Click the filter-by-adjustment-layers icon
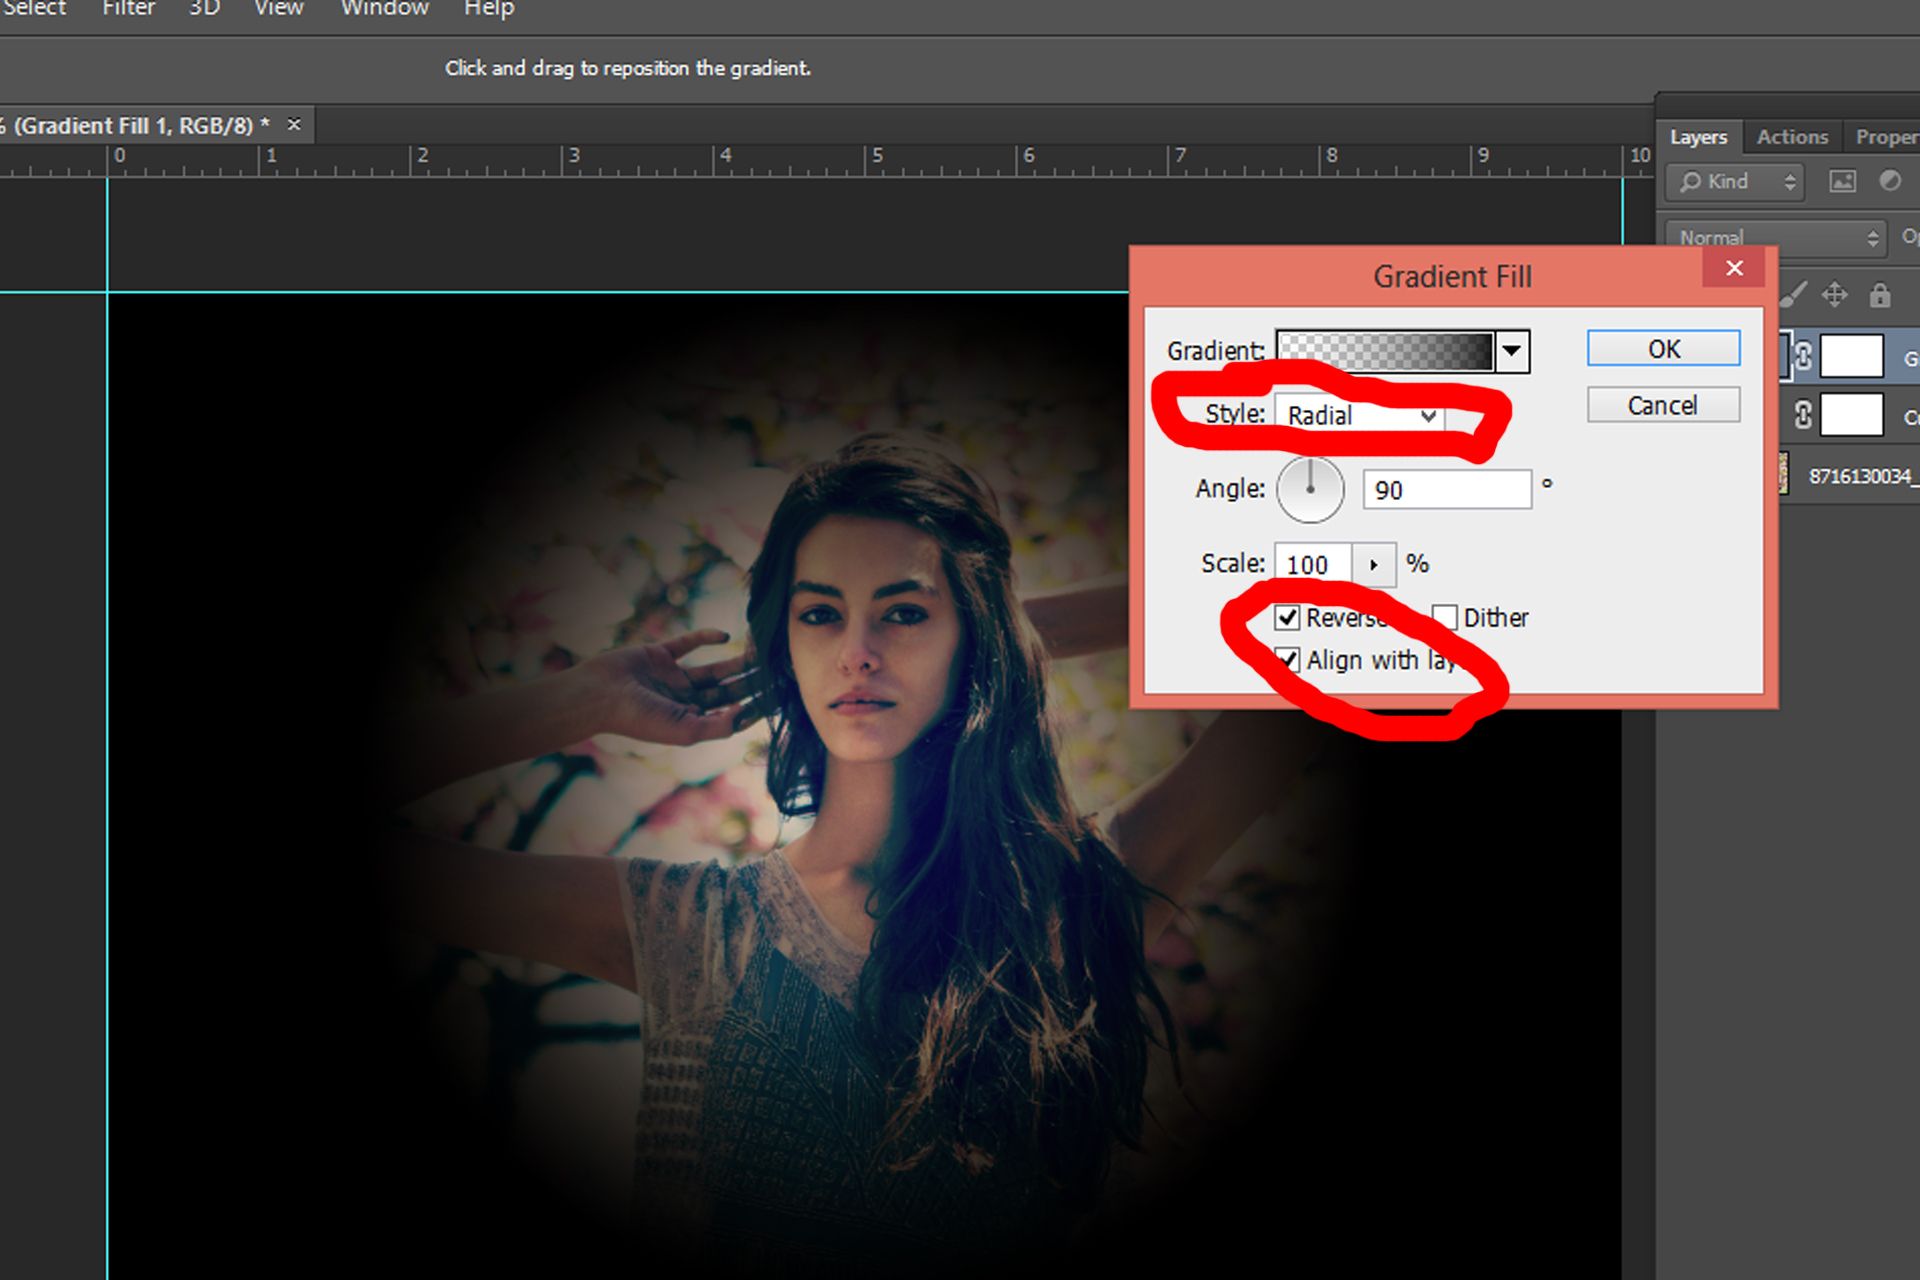The image size is (1920, 1280). click(x=1891, y=181)
